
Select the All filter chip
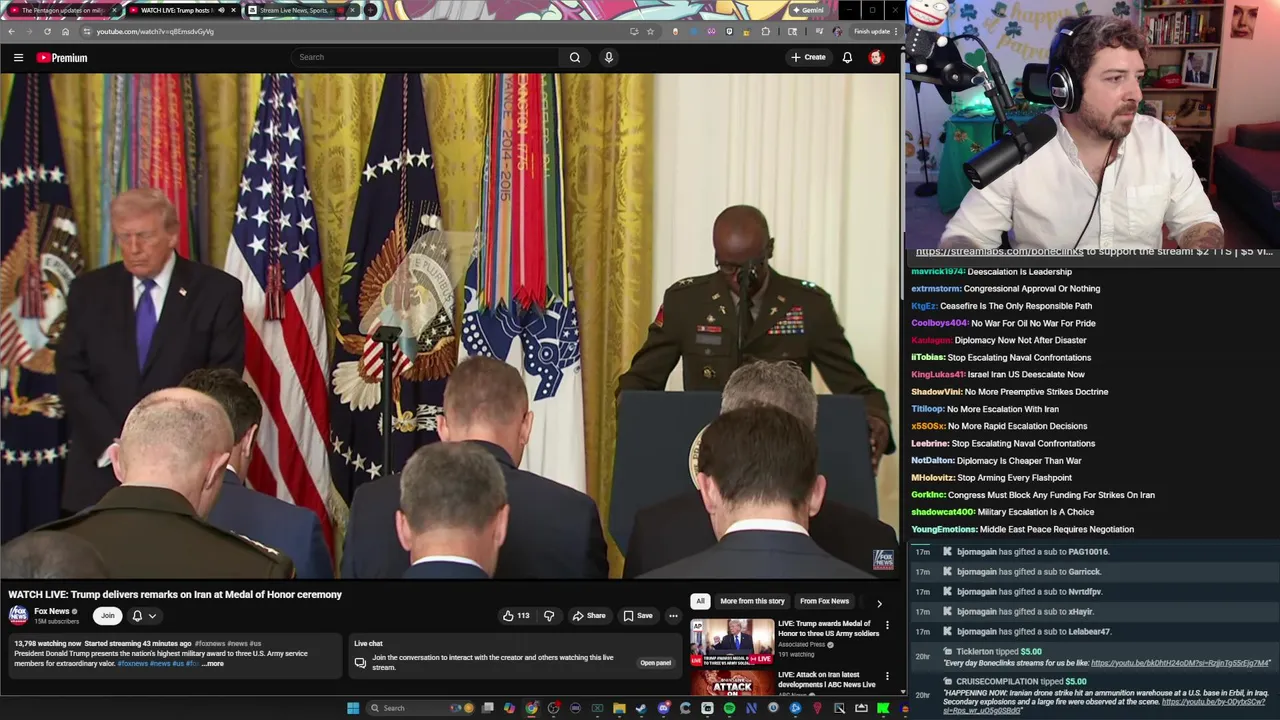700,601
